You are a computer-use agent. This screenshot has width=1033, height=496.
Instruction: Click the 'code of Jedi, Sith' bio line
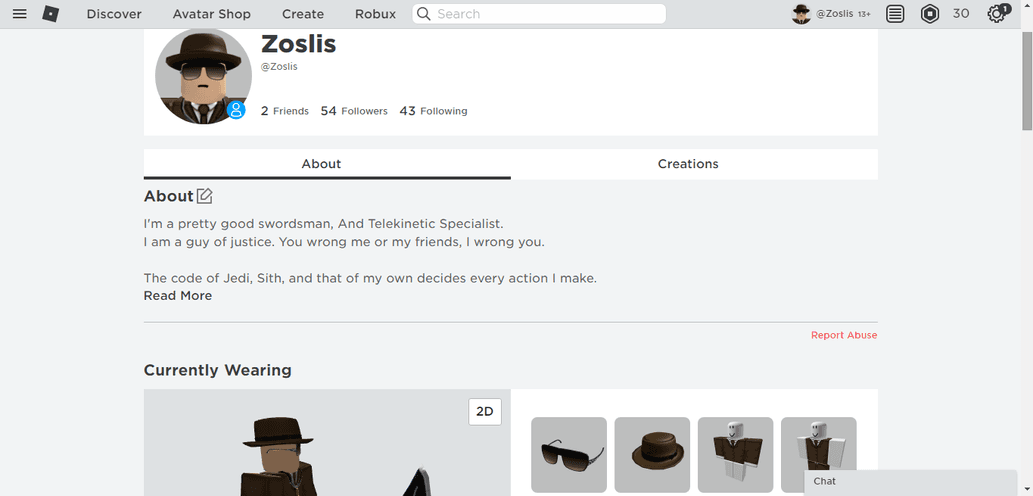click(370, 279)
